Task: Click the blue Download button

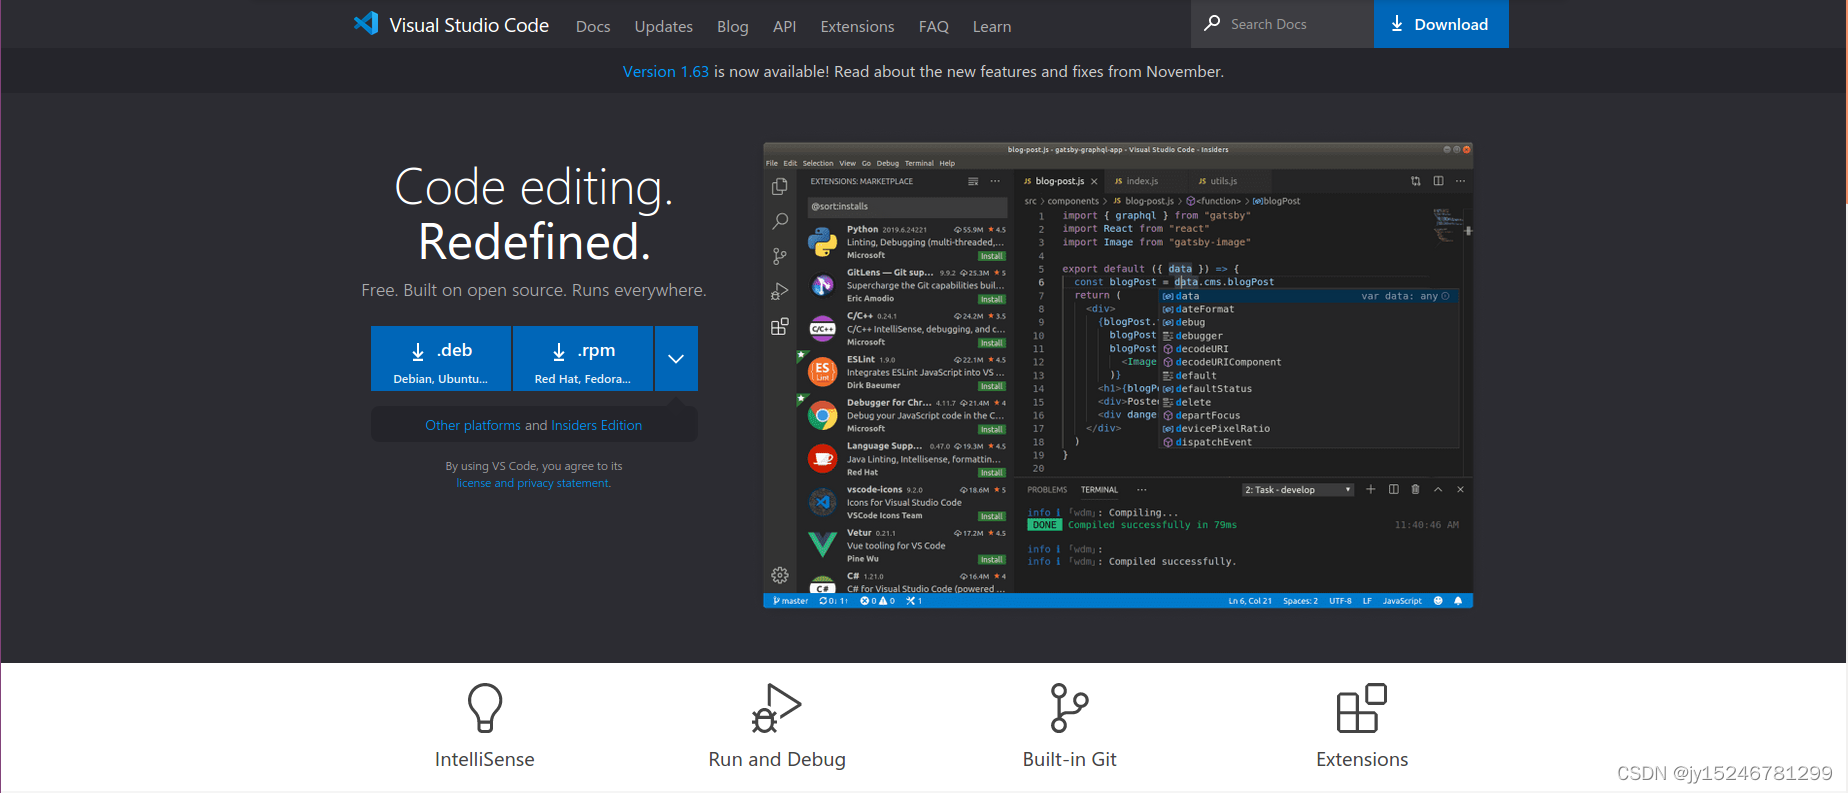Action: pos(1441,24)
